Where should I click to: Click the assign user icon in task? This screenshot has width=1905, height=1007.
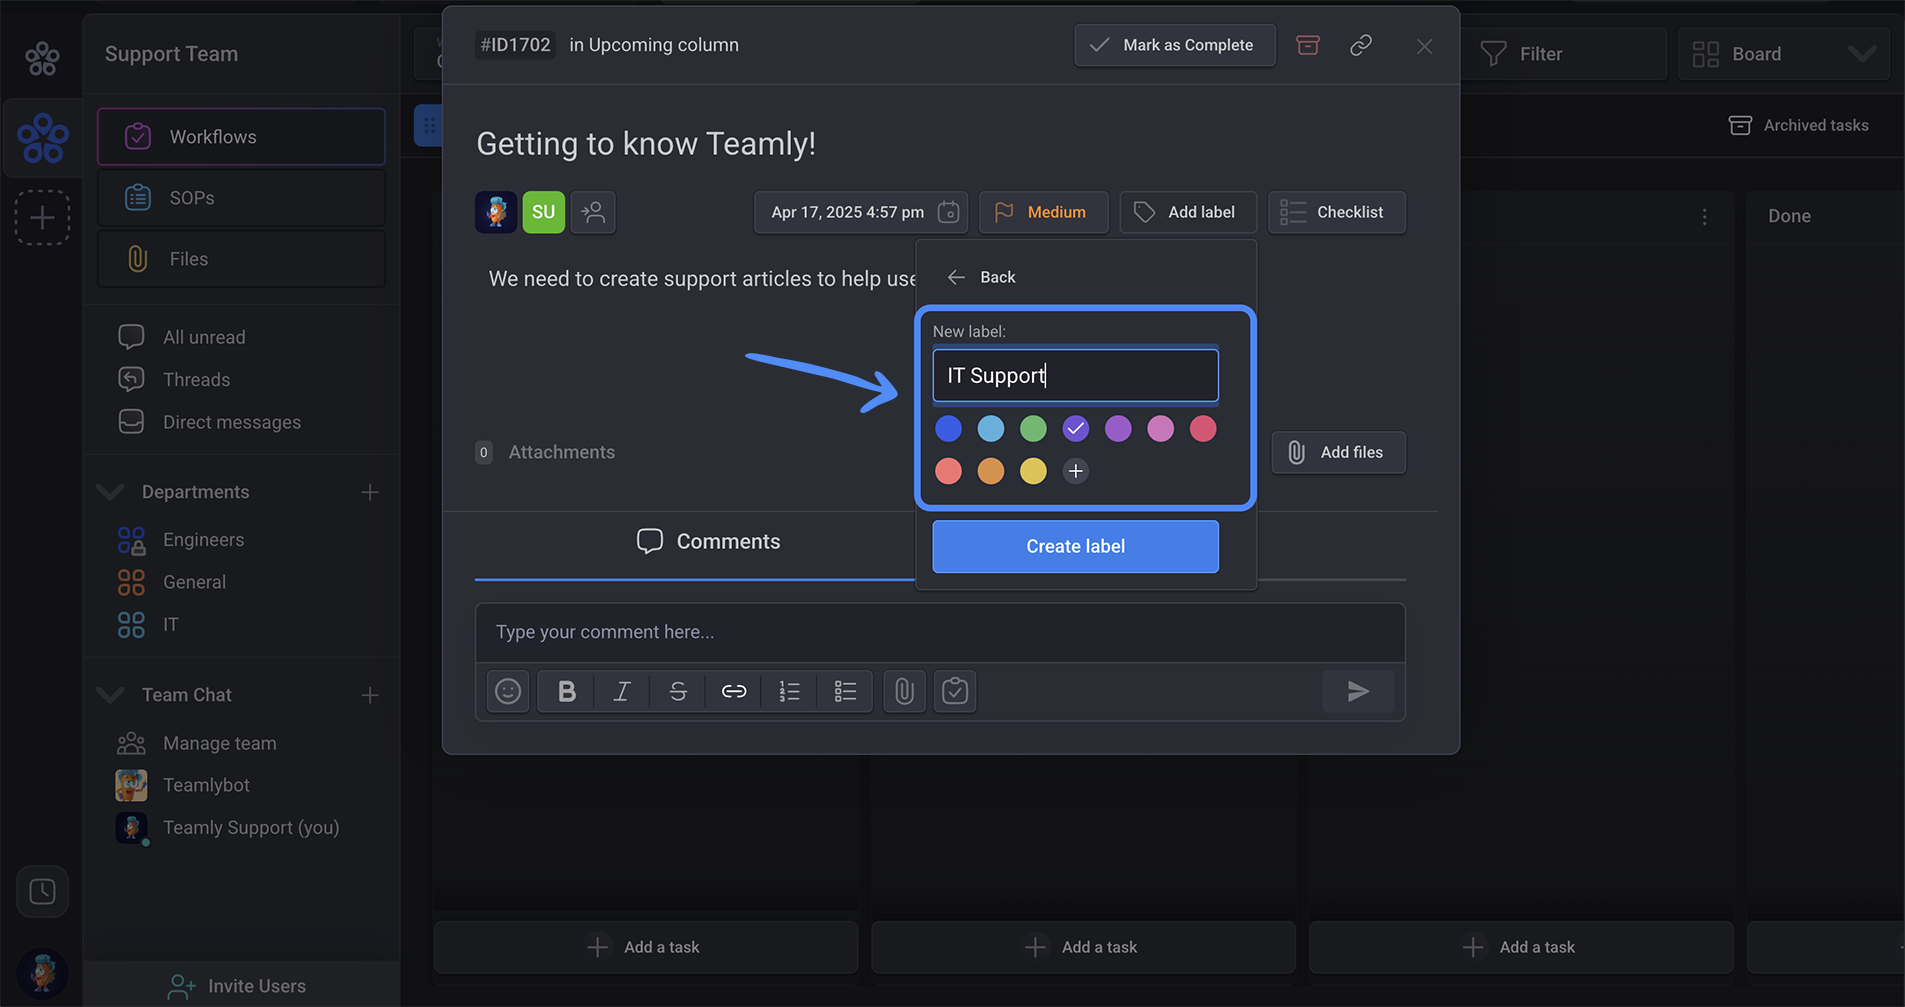[x=593, y=212]
